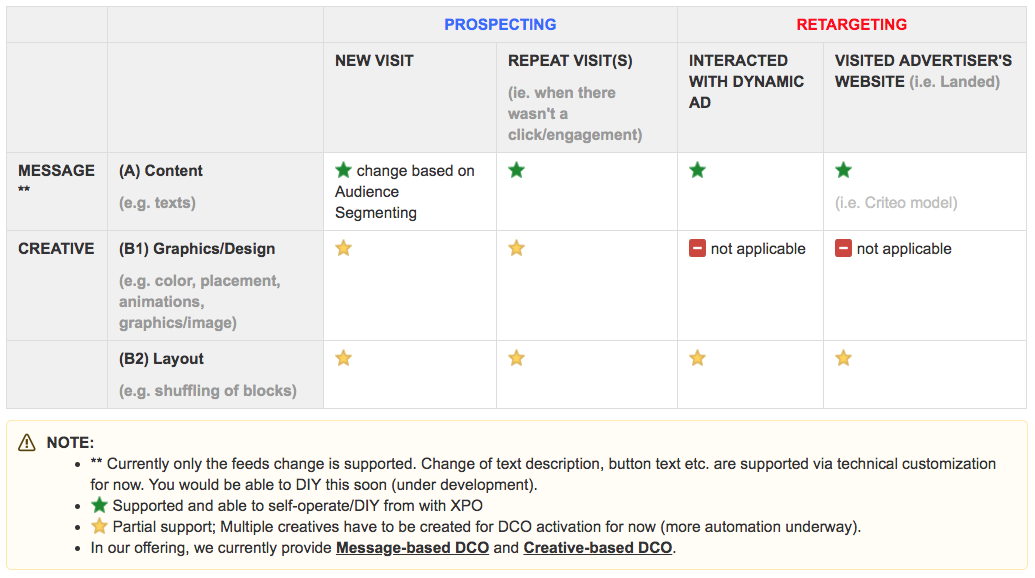Click yellow star in Graphics/Design Repeat Visit cell
1035x578 pixels.
[516, 248]
